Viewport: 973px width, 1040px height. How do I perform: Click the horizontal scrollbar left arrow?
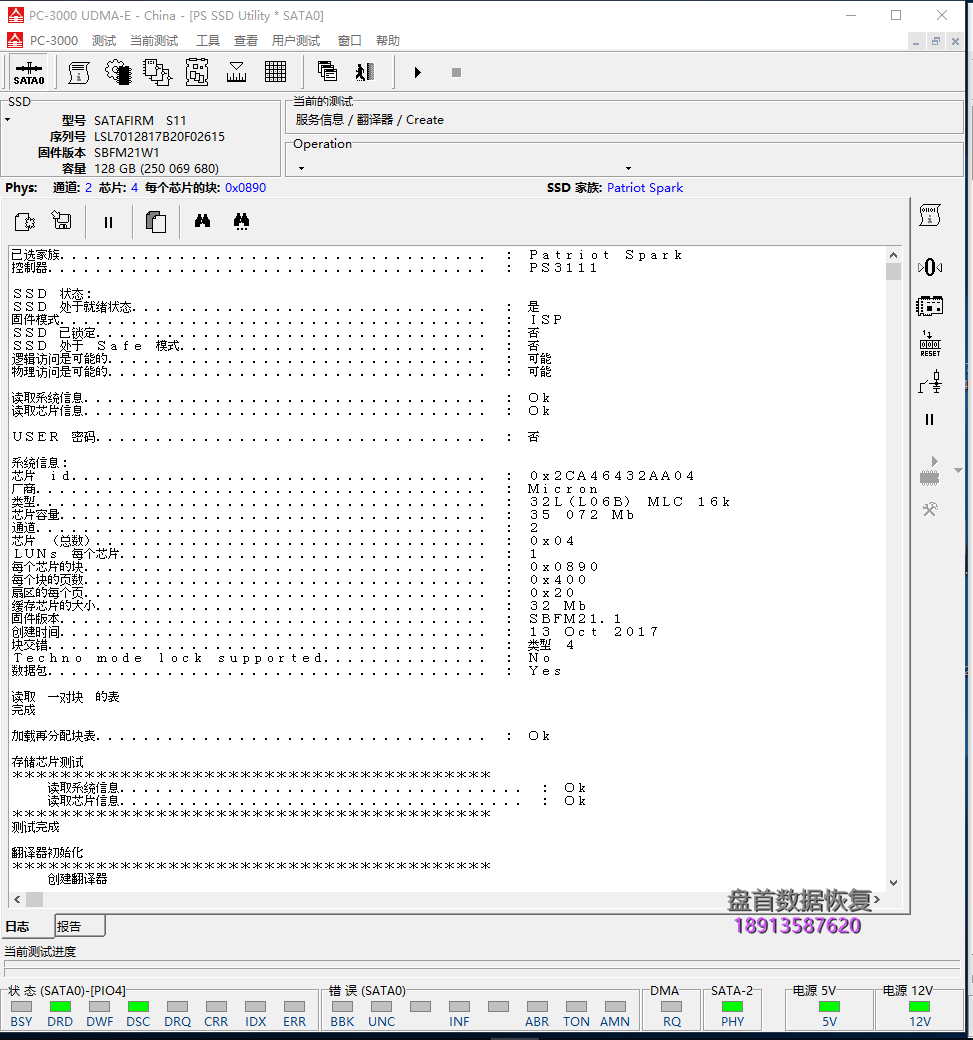(x=17, y=899)
